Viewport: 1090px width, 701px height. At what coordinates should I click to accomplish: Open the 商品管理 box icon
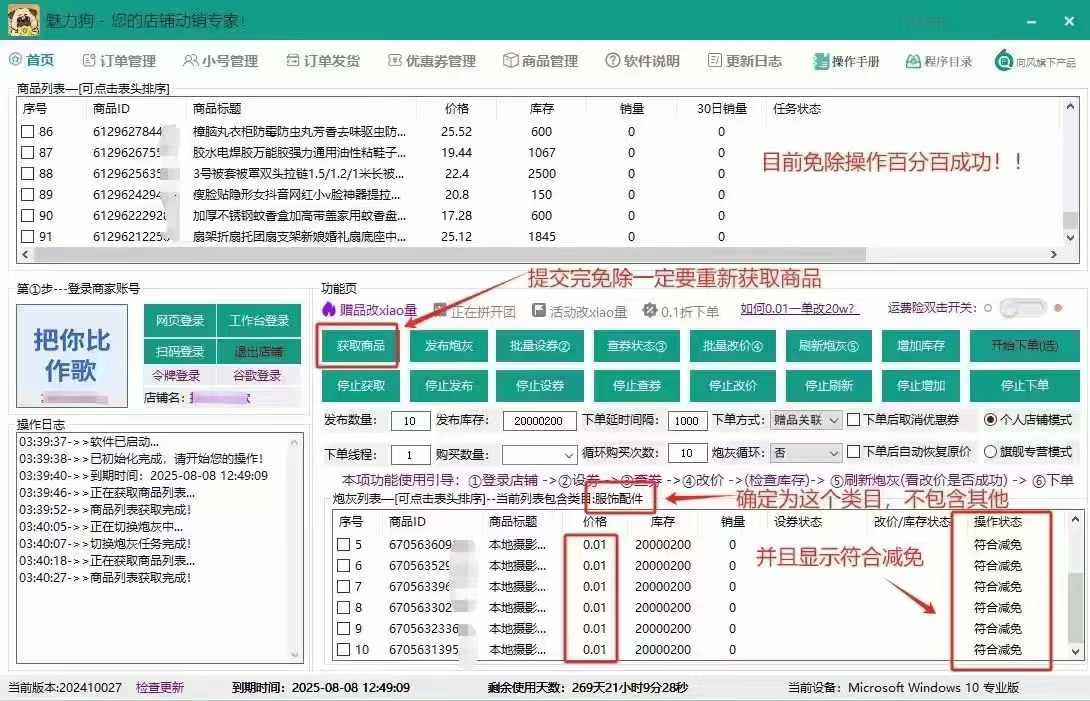(511, 61)
